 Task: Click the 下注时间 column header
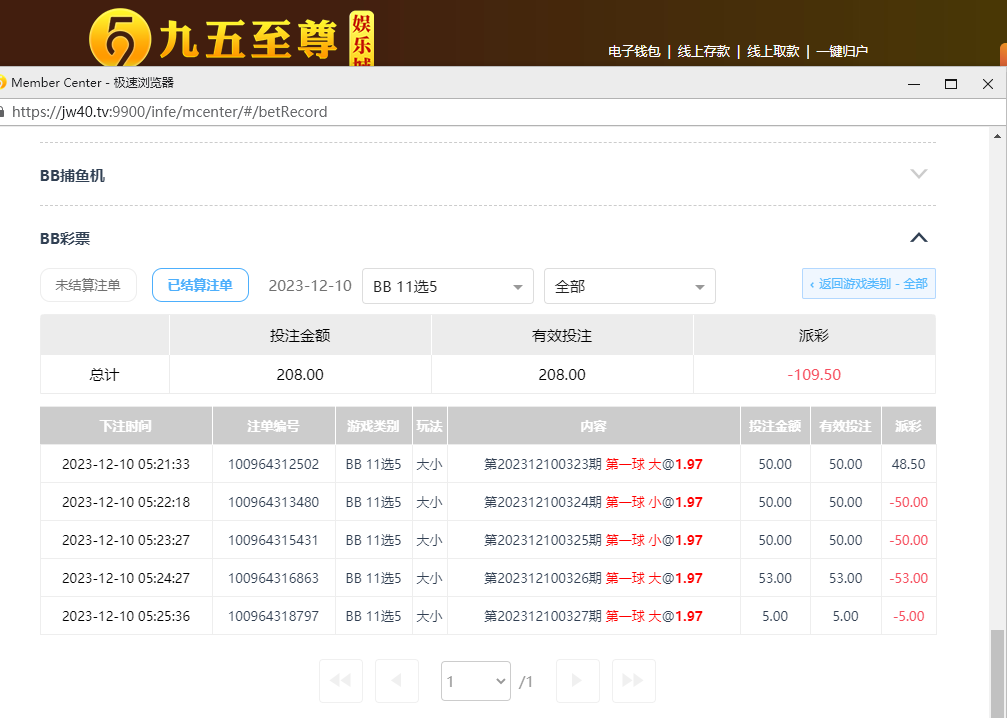126,426
